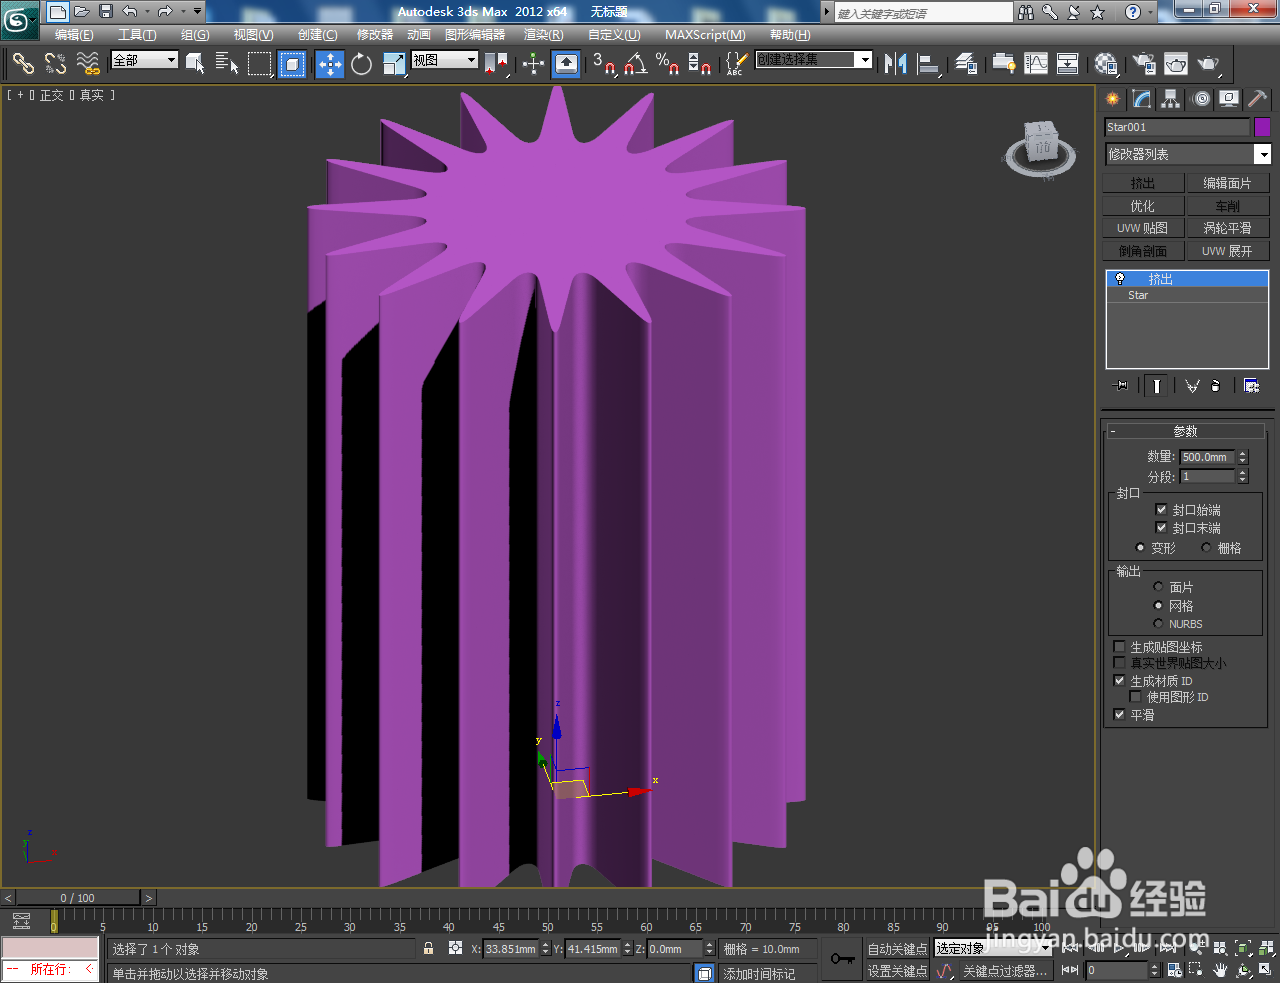This screenshot has height=983, width=1280.
Task: Click the 自动关键点 button
Action: pos(897,949)
